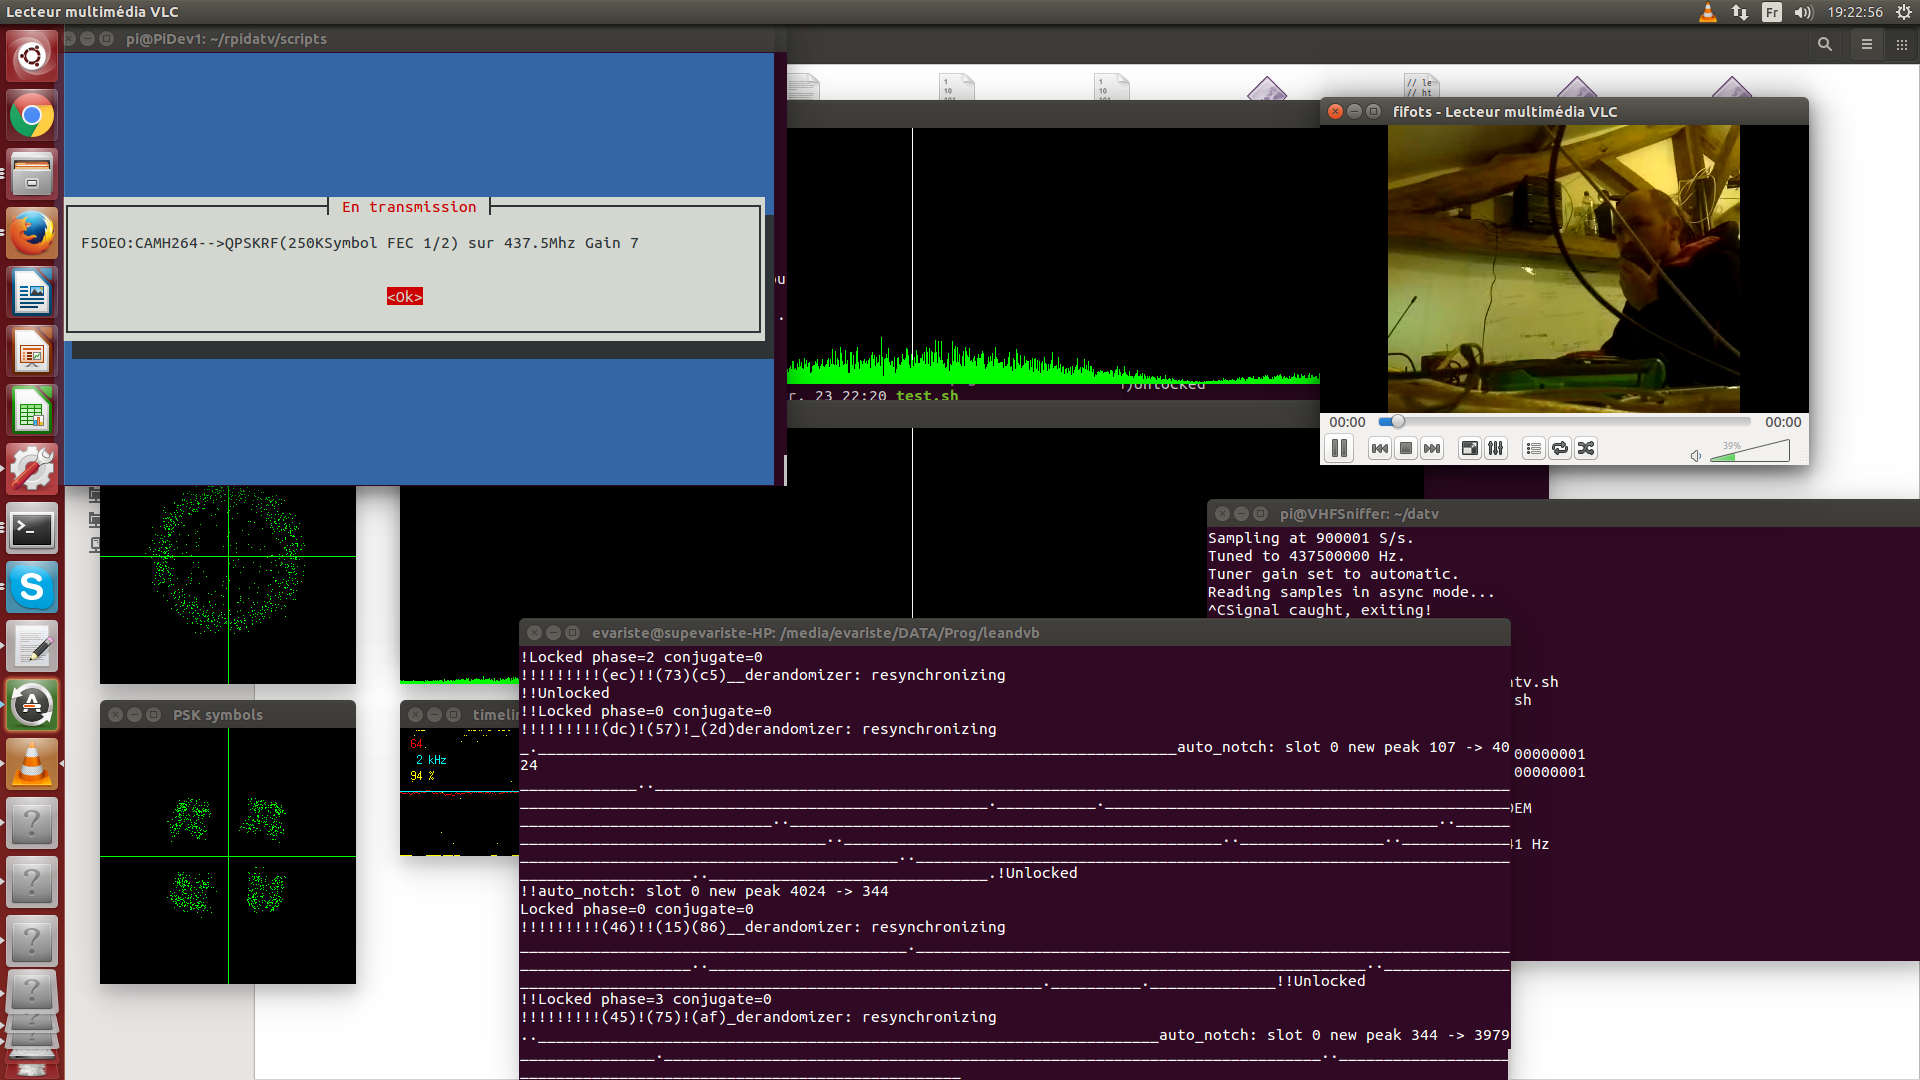Viewport: 1920px width, 1080px height.
Task: Click the VLC seek bar handle
Action: [x=1398, y=422]
